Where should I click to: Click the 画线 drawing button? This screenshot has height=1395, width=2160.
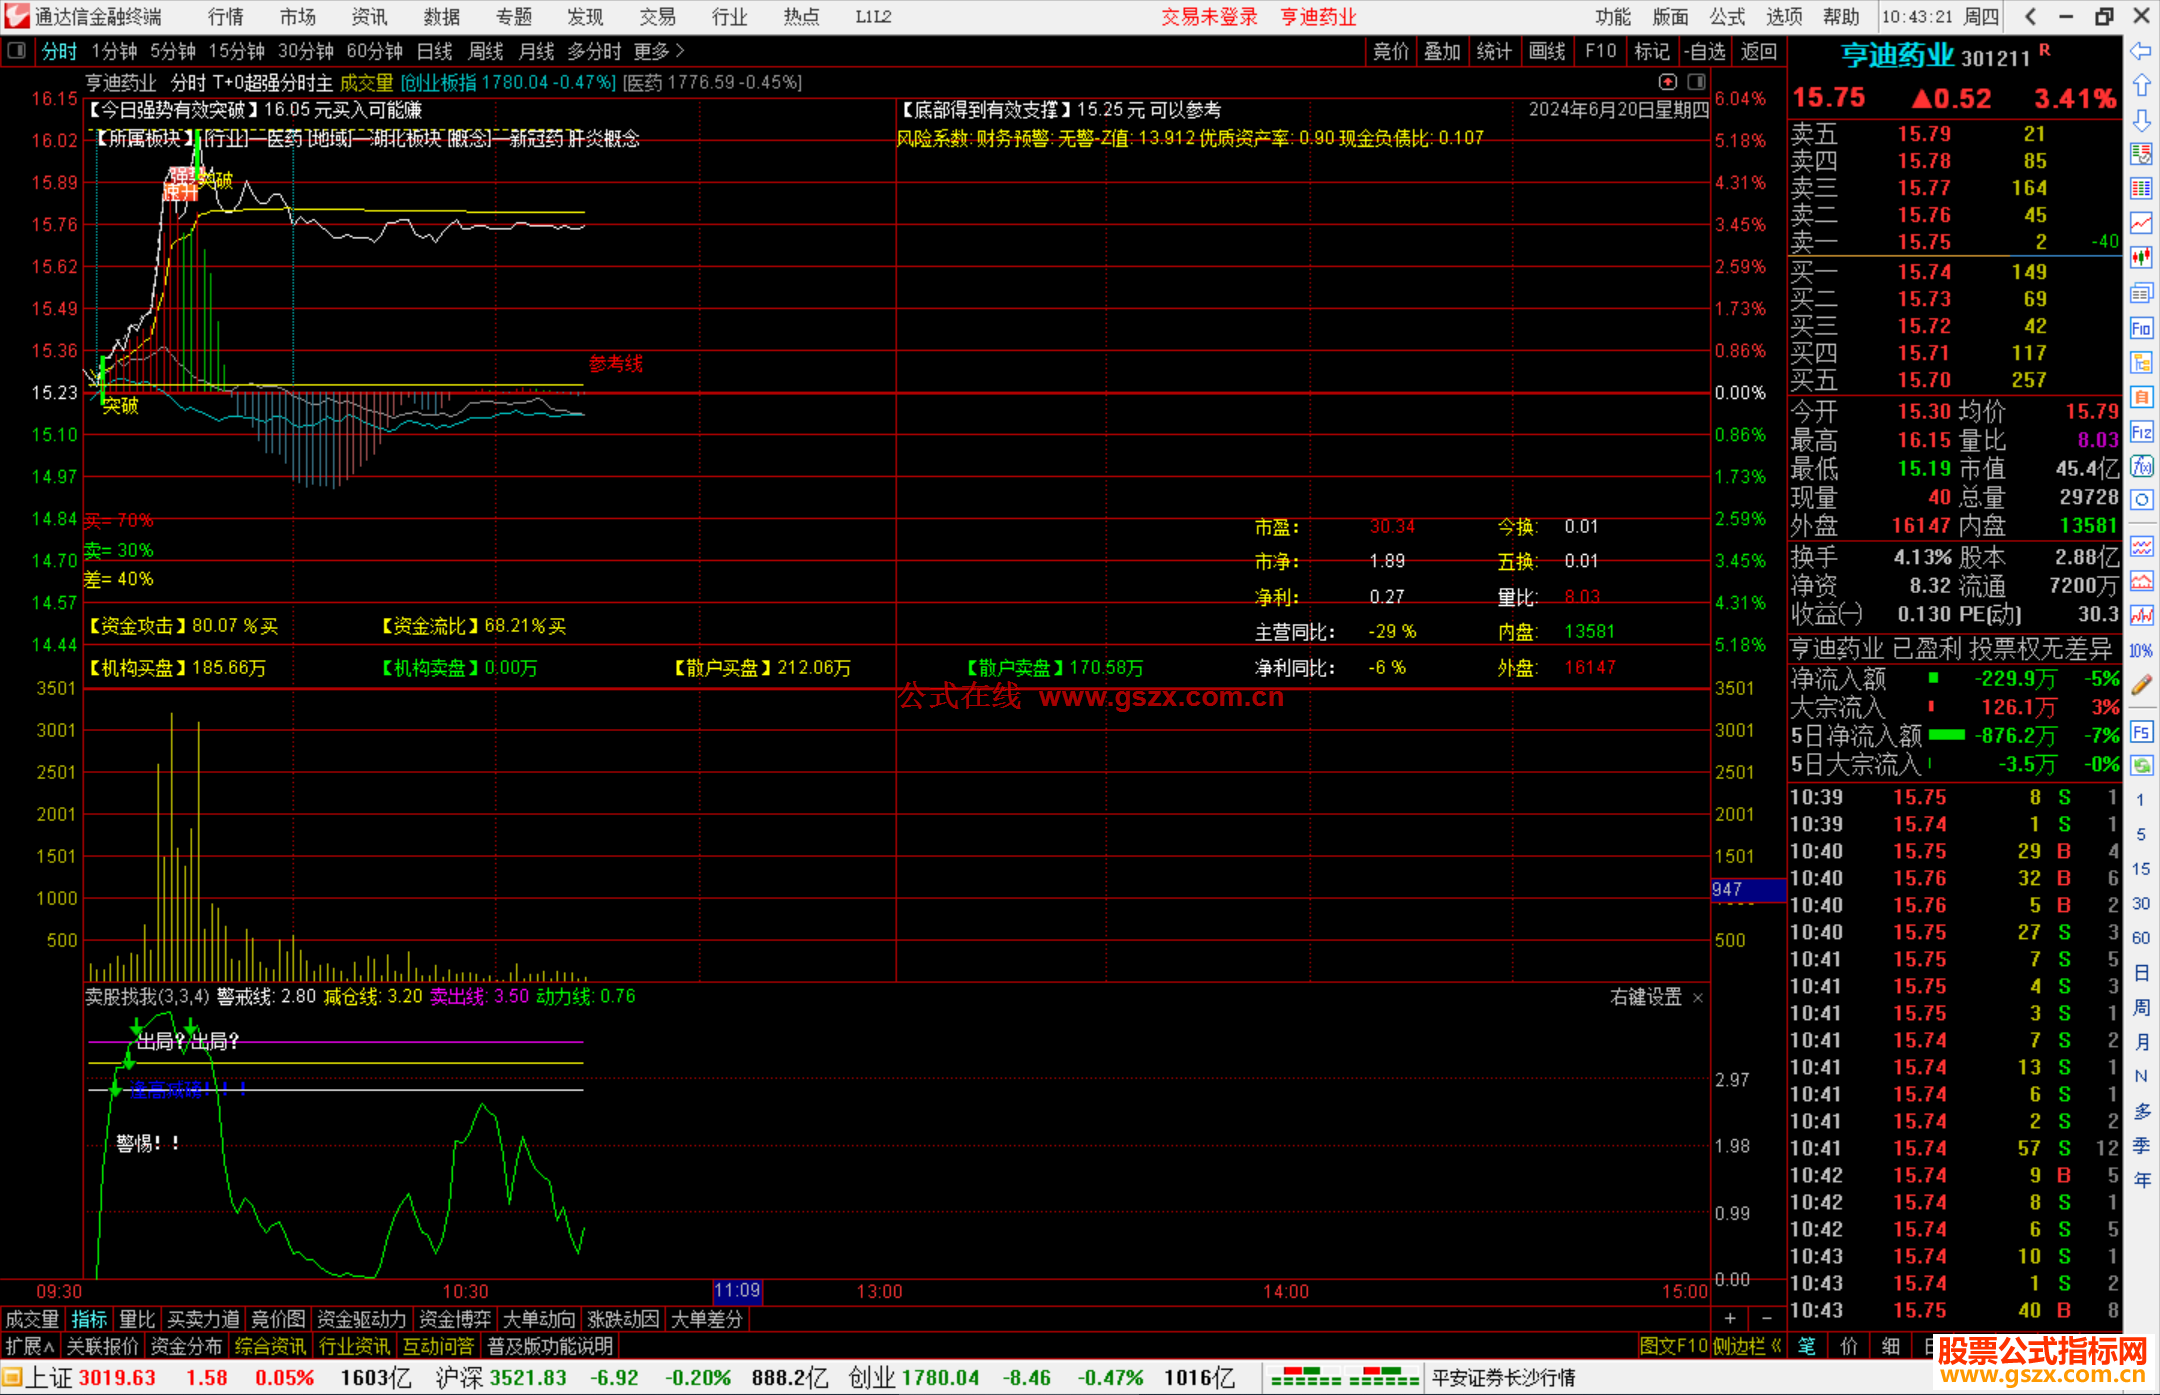(x=1547, y=51)
